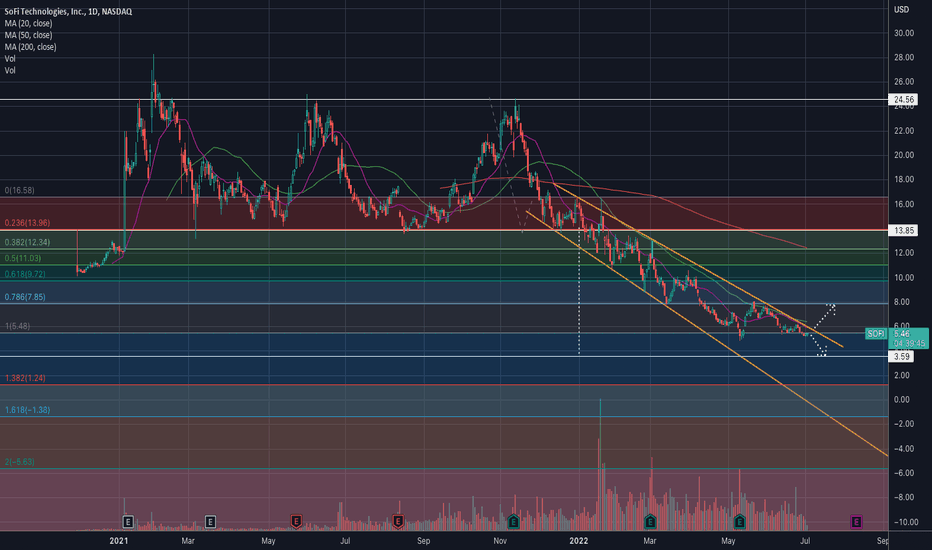This screenshot has height=550, width=932.
Task: Select the green earnings marker above May 2022
Action: pos(739,522)
